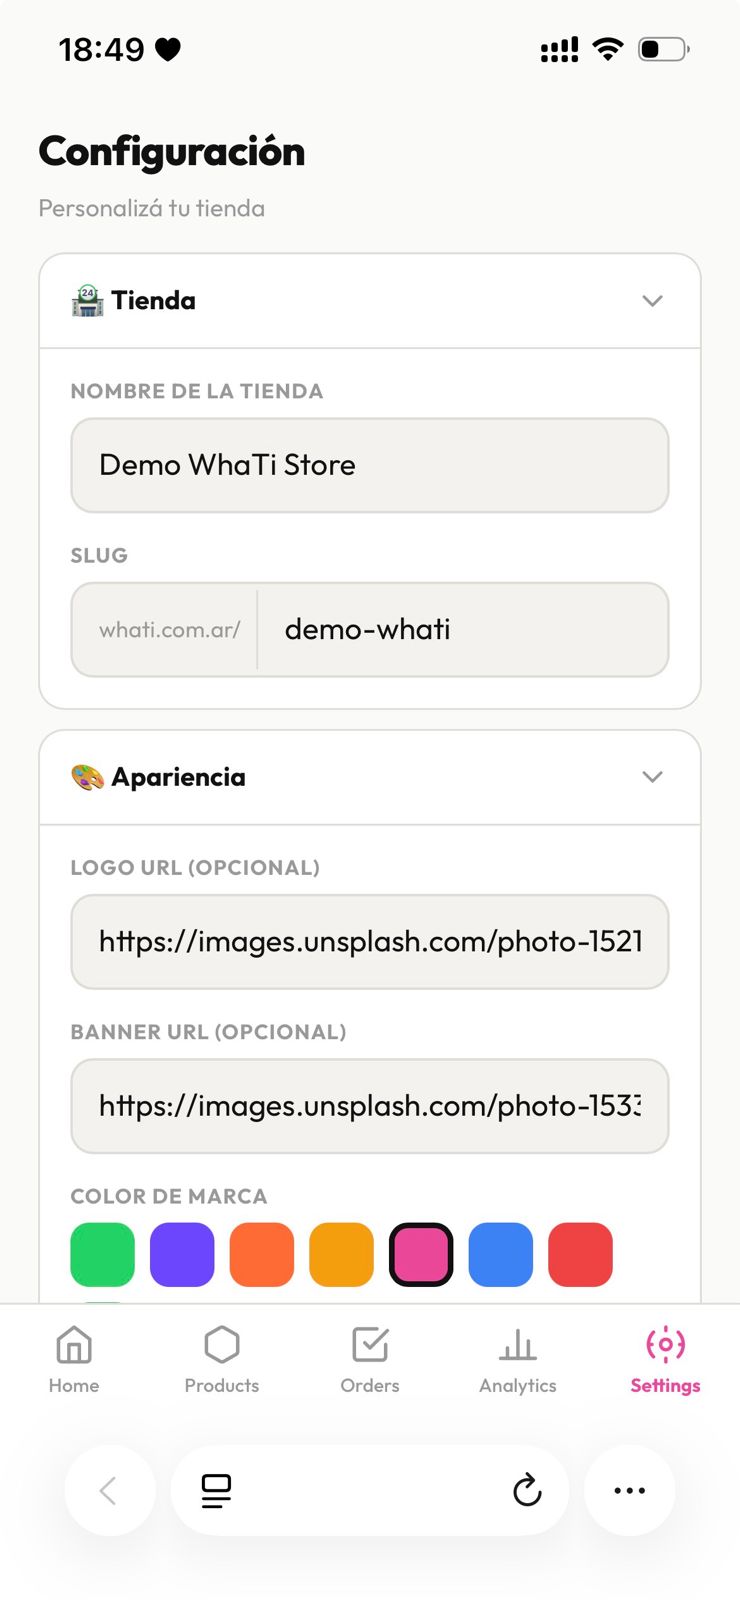Screen dimensions: 740x1600
Task: Collapse the Tienda section chevron
Action: [x=652, y=301]
